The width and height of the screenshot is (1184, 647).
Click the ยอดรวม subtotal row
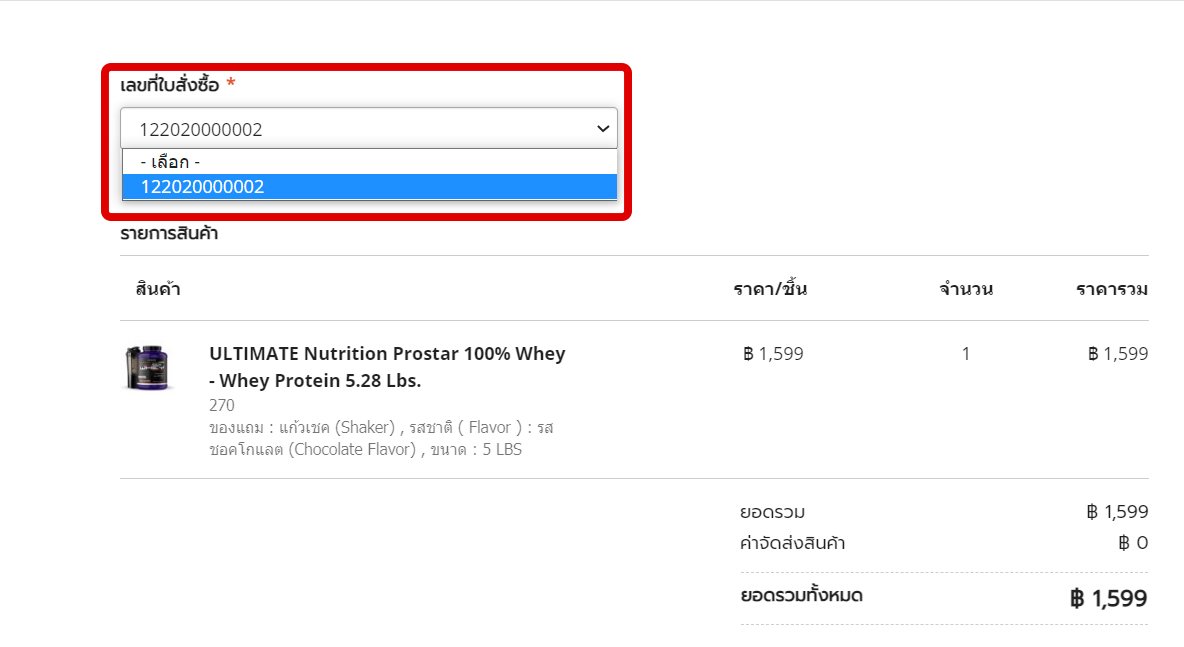(944, 512)
